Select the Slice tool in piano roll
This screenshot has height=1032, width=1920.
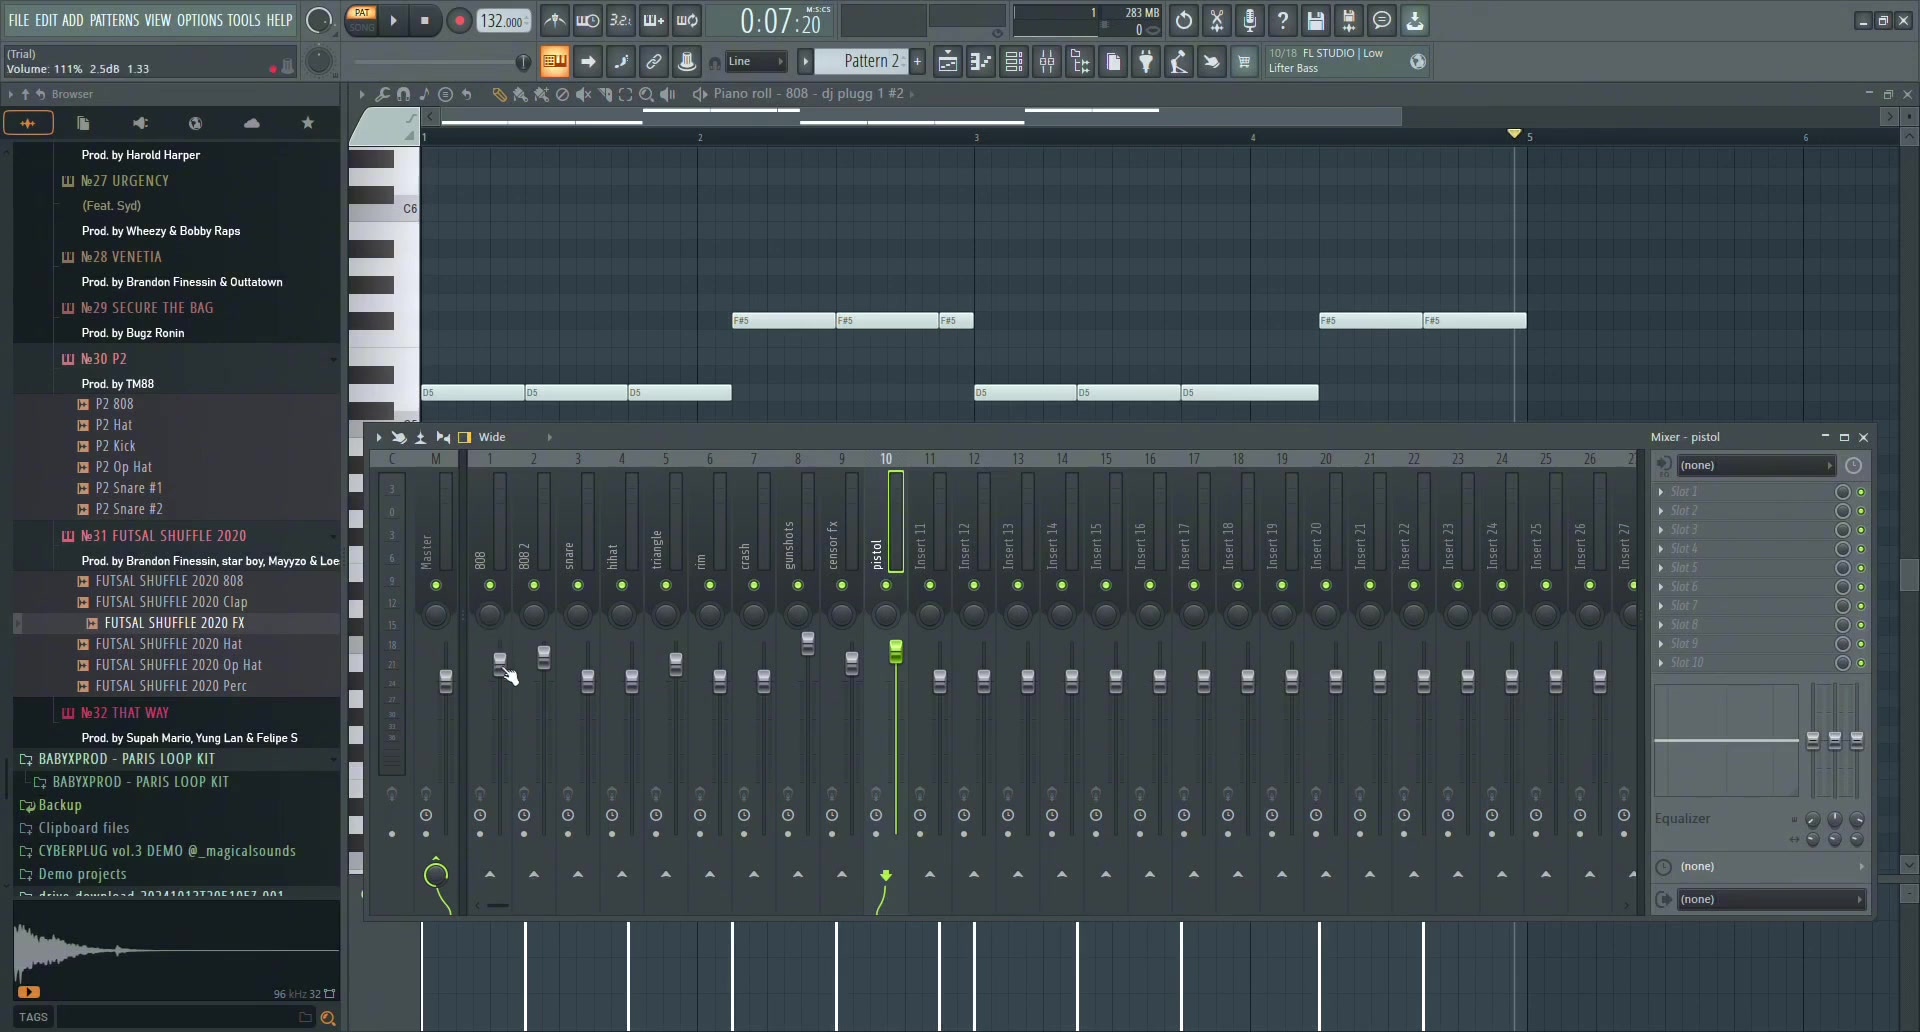pyautogui.click(x=604, y=94)
